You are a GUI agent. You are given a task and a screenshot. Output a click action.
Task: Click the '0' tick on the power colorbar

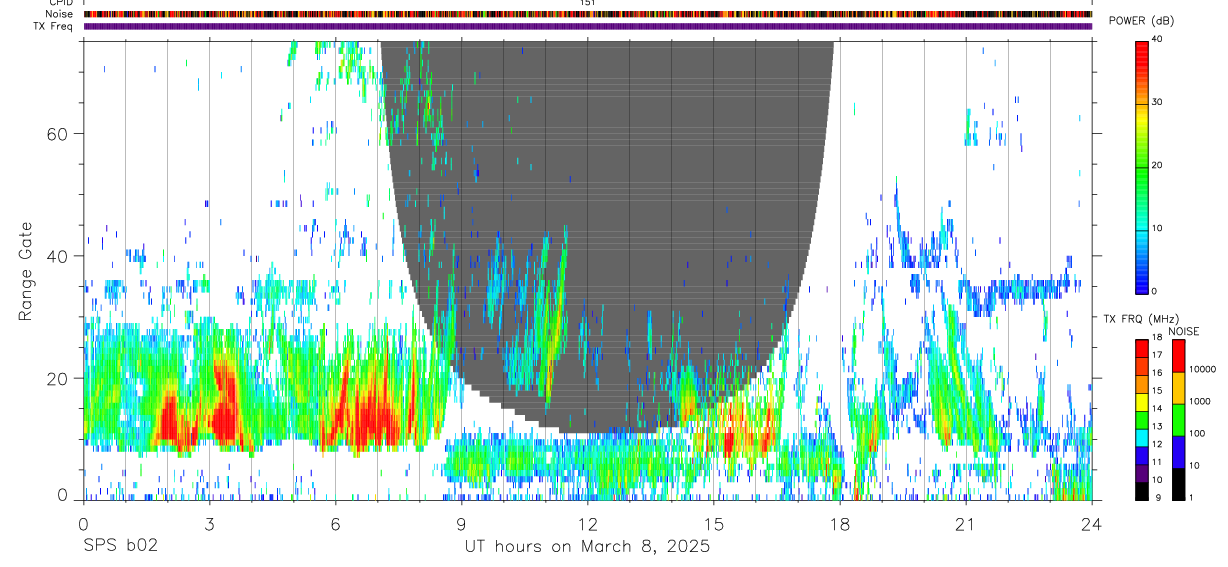(x=1152, y=291)
